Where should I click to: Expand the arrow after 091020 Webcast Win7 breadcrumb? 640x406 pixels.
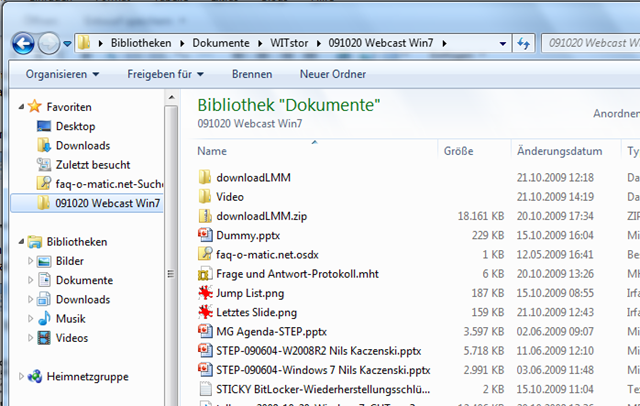[444, 43]
